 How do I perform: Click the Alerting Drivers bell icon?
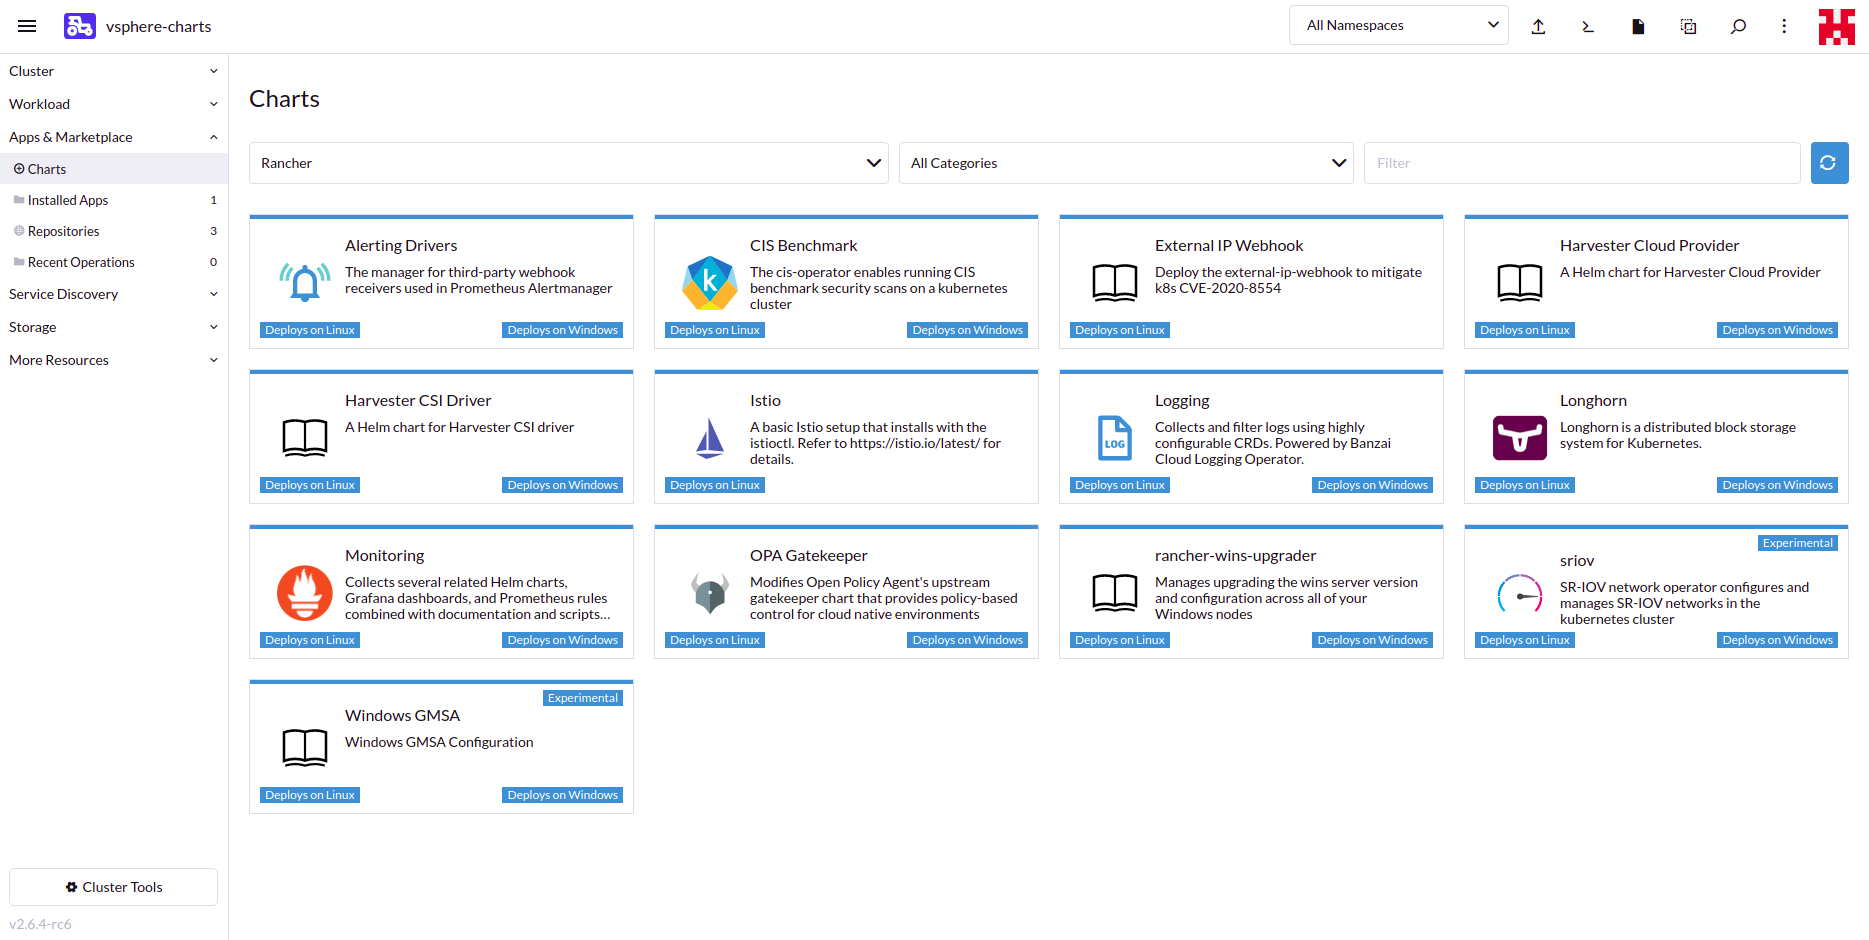[305, 282]
